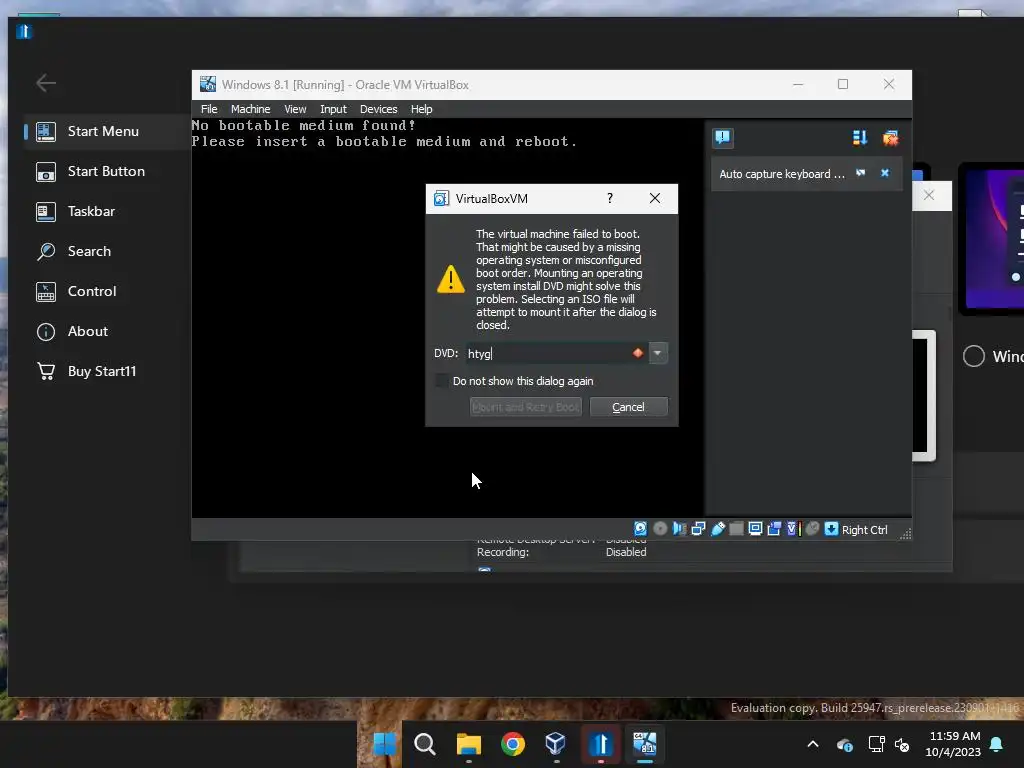Image resolution: width=1024 pixels, height=768 pixels.
Task: Click muted volume tray icon
Action: pos(902,744)
